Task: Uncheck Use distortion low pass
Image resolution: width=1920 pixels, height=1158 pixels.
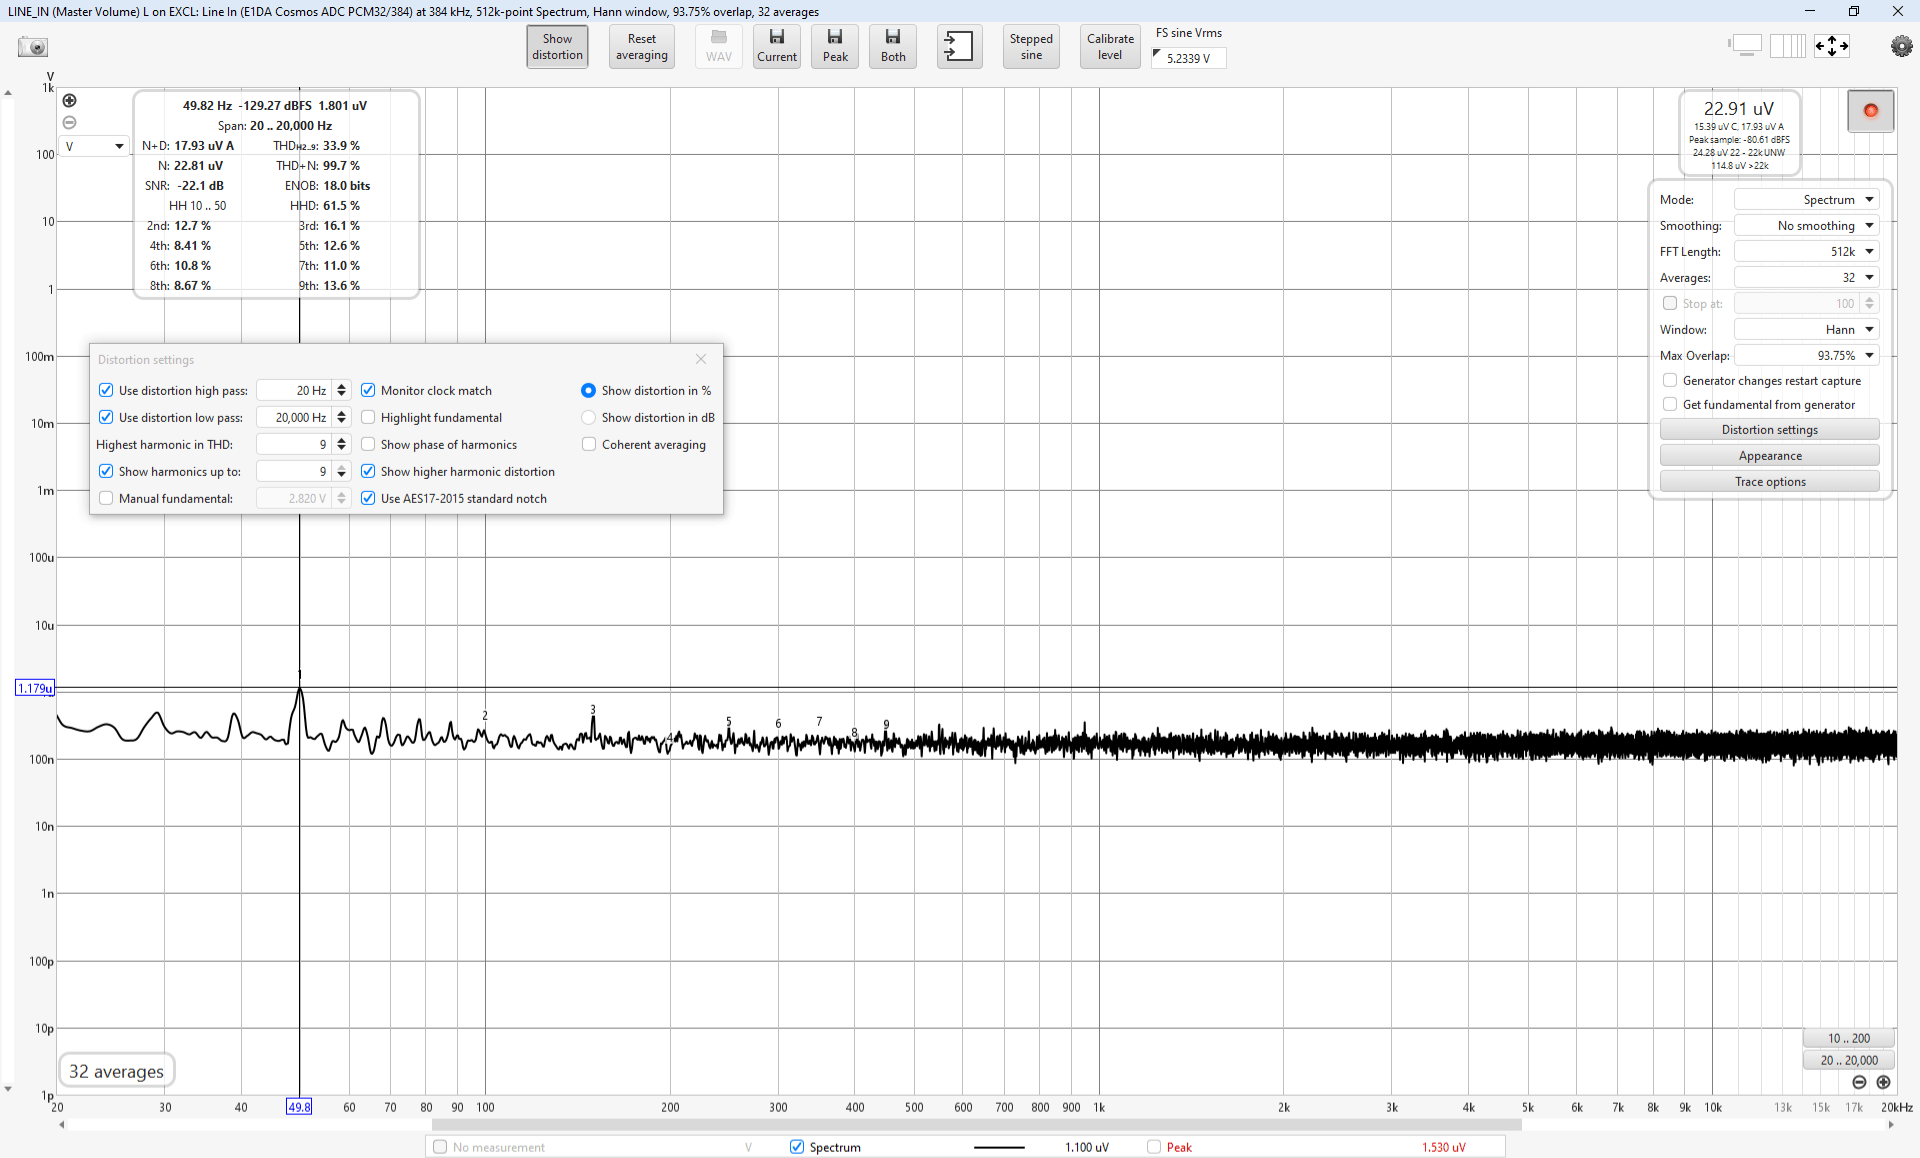Action: point(106,417)
